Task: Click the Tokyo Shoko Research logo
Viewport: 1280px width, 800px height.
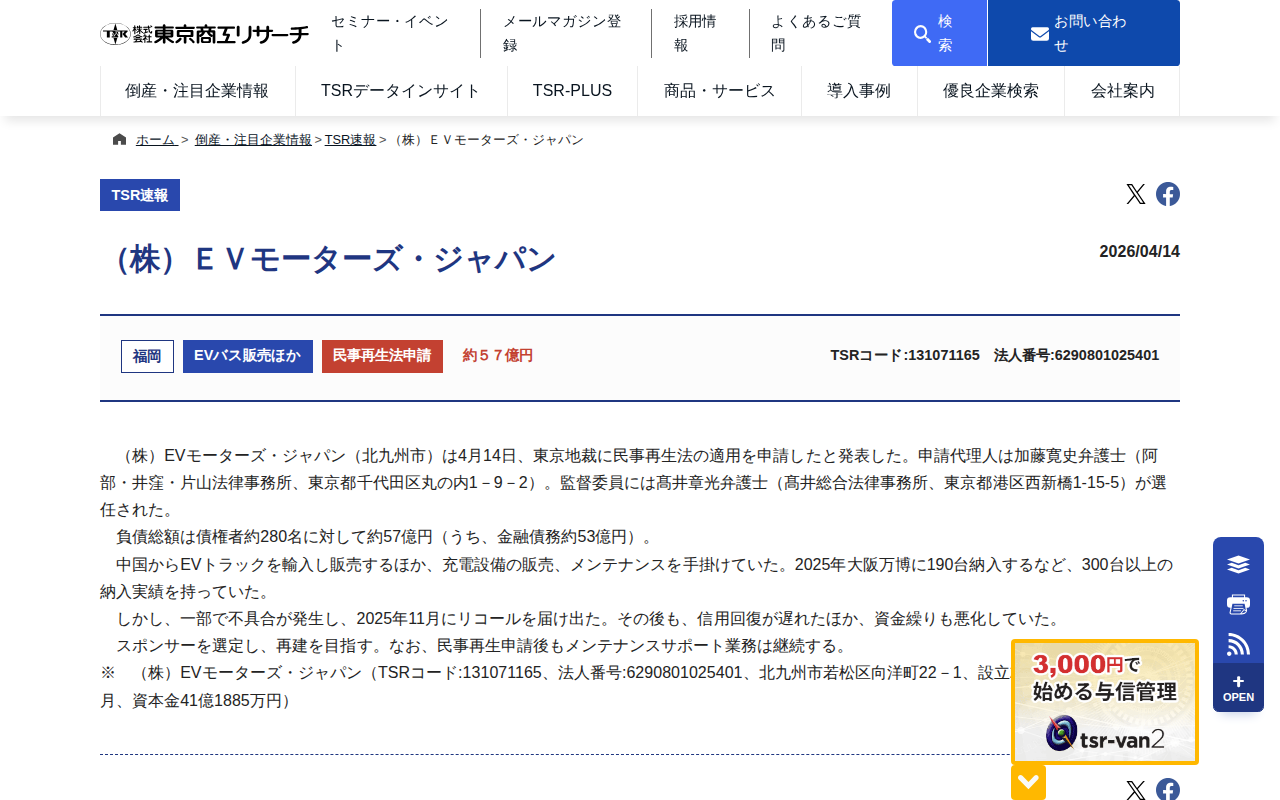Action: pyautogui.click(x=205, y=34)
